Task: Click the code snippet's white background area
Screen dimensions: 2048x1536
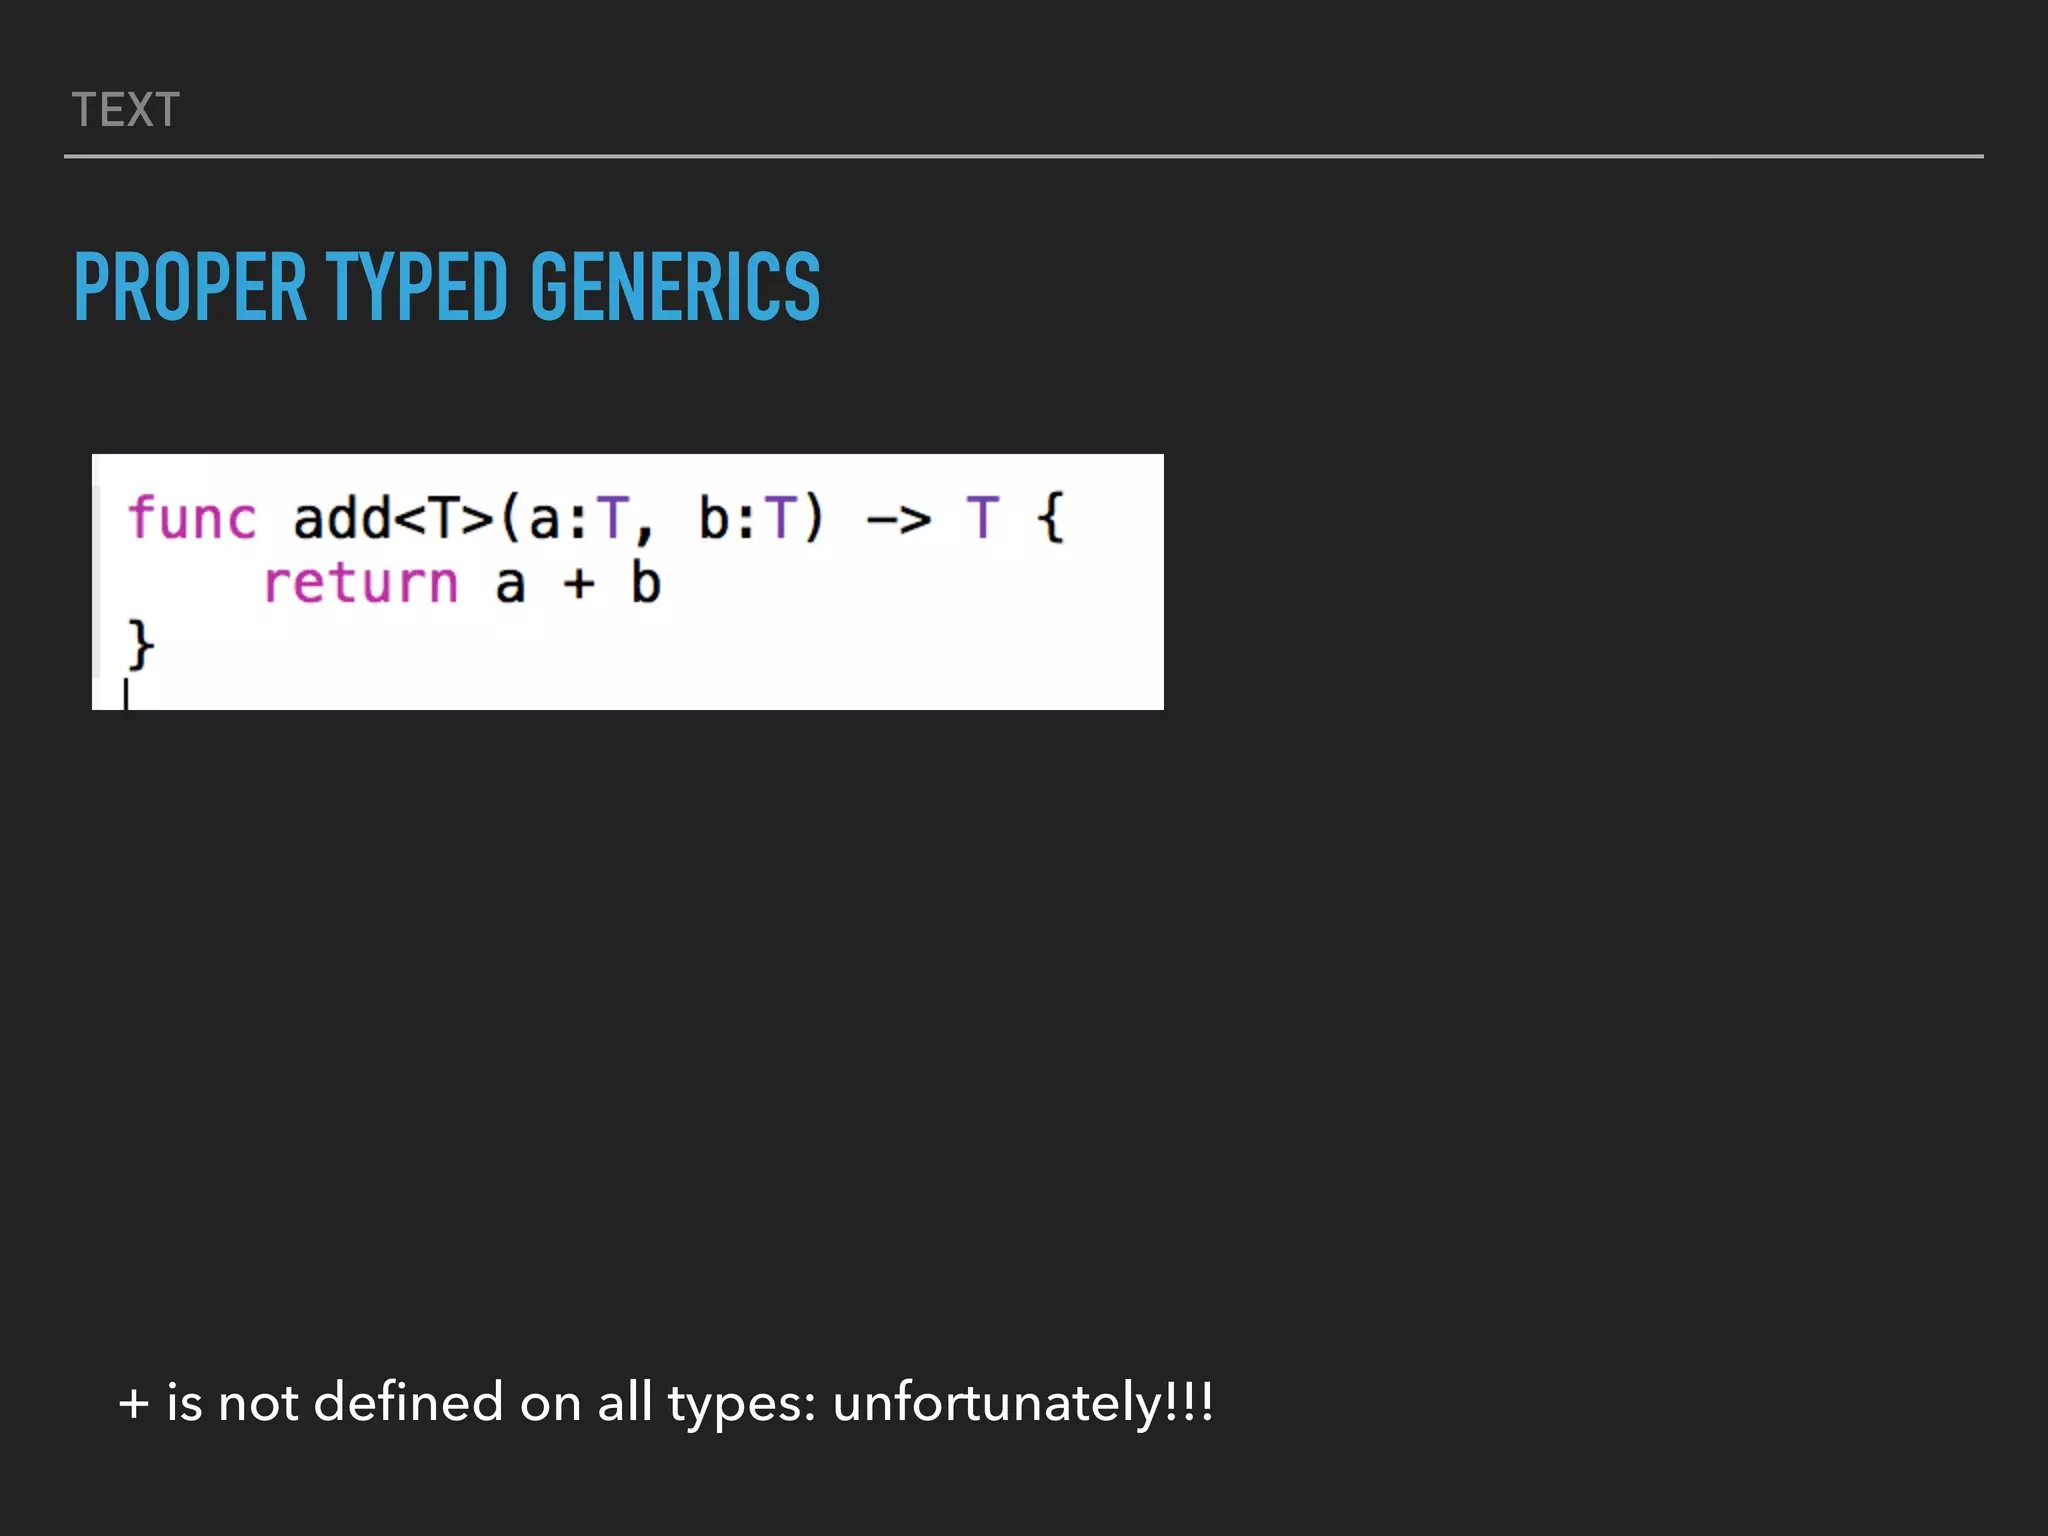Action: point(628,582)
